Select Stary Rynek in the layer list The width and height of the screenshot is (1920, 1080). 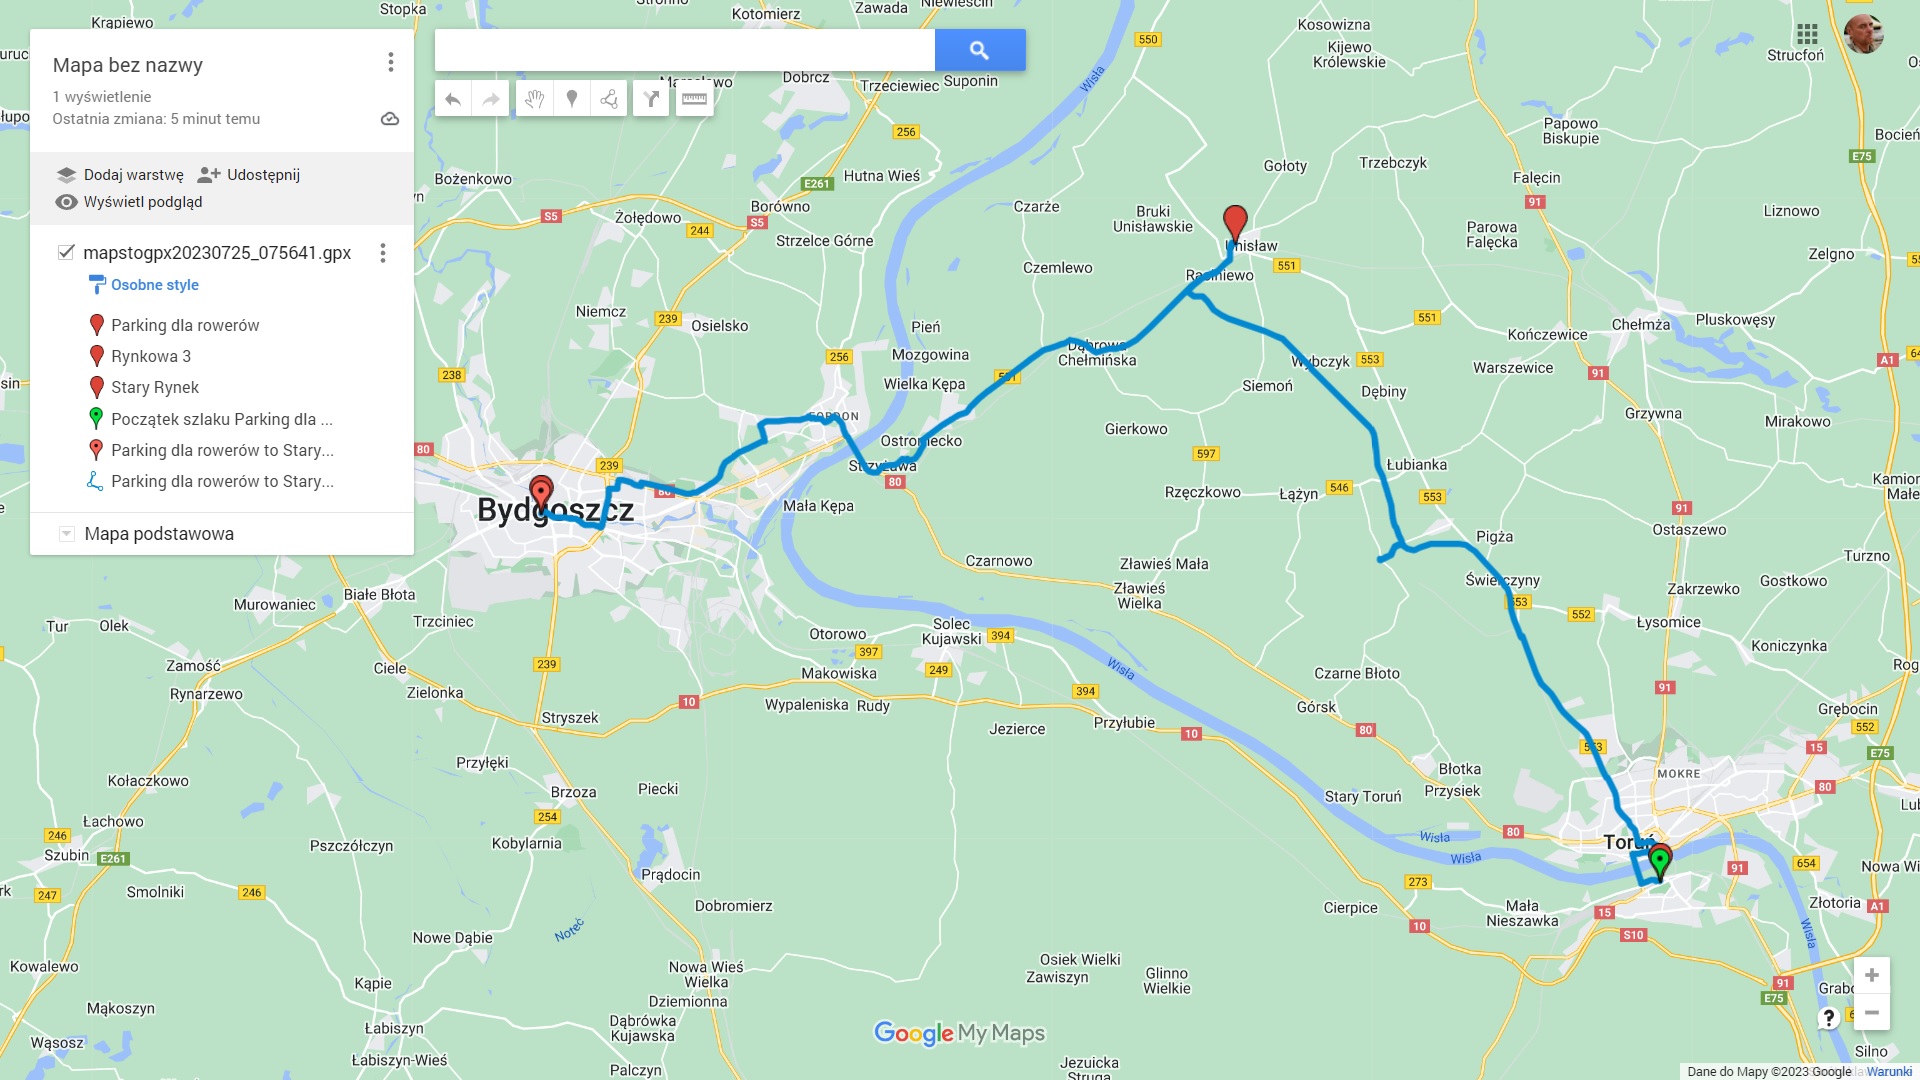click(x=155, y=387)
